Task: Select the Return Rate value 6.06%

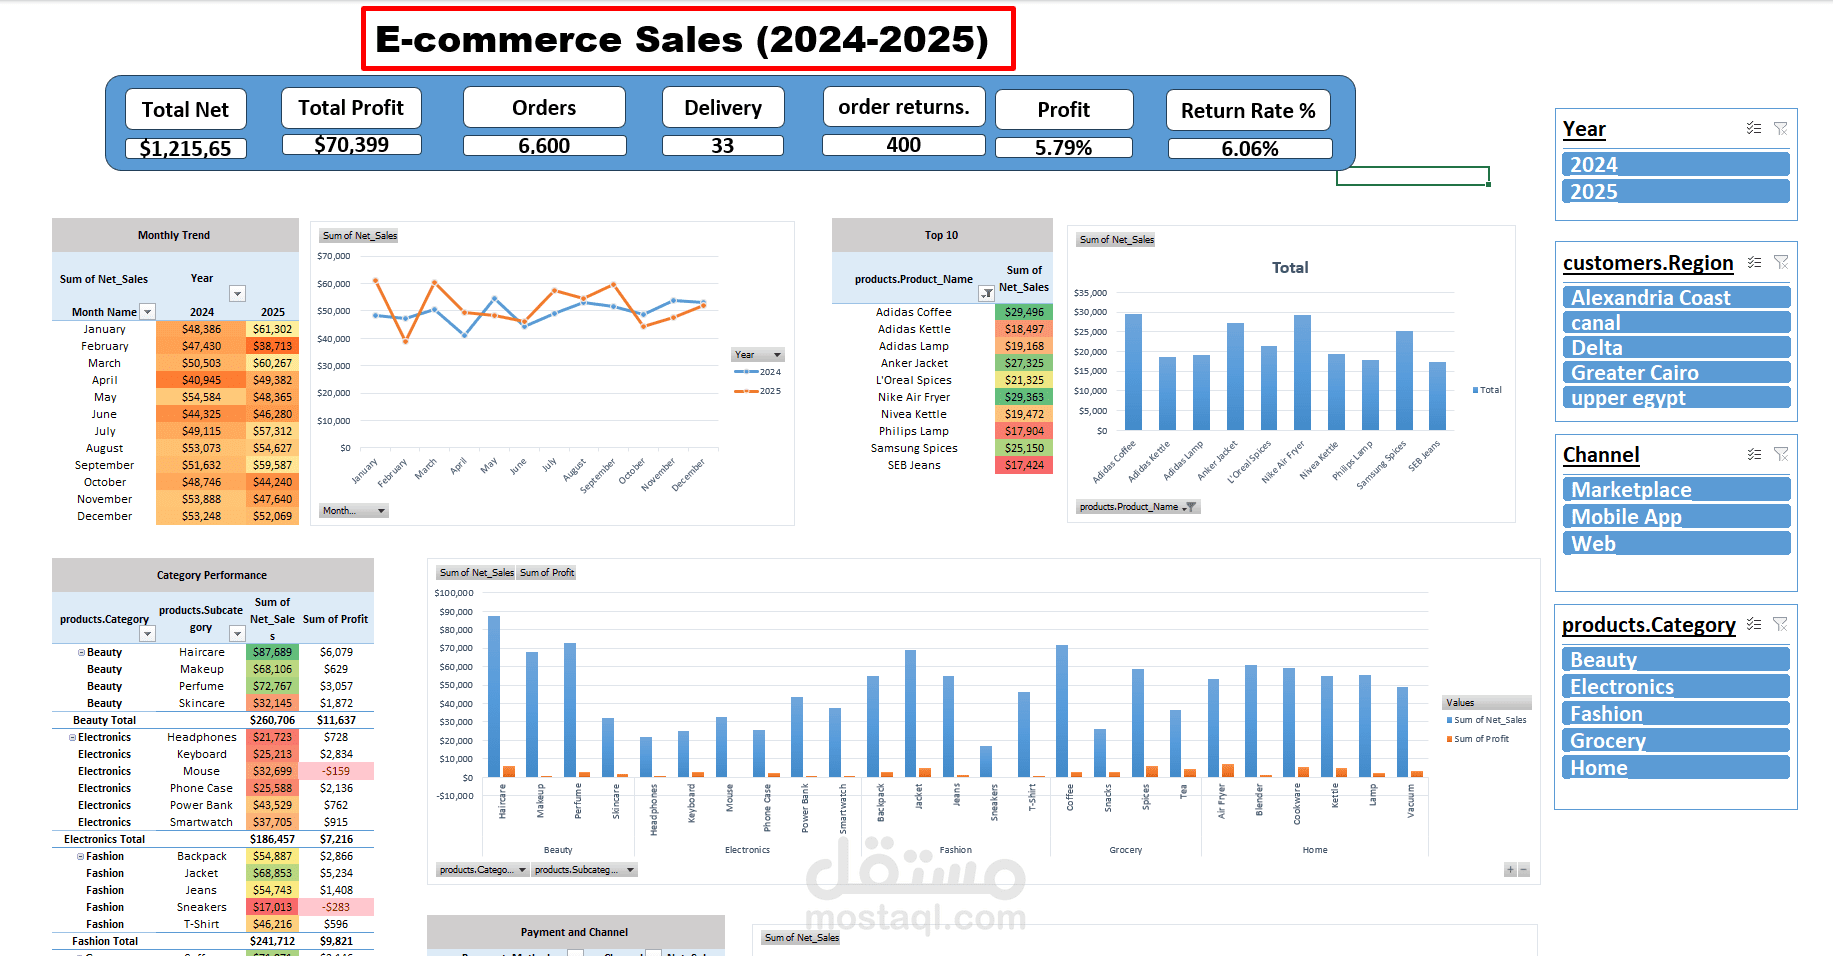Action: pos(1250,149)
